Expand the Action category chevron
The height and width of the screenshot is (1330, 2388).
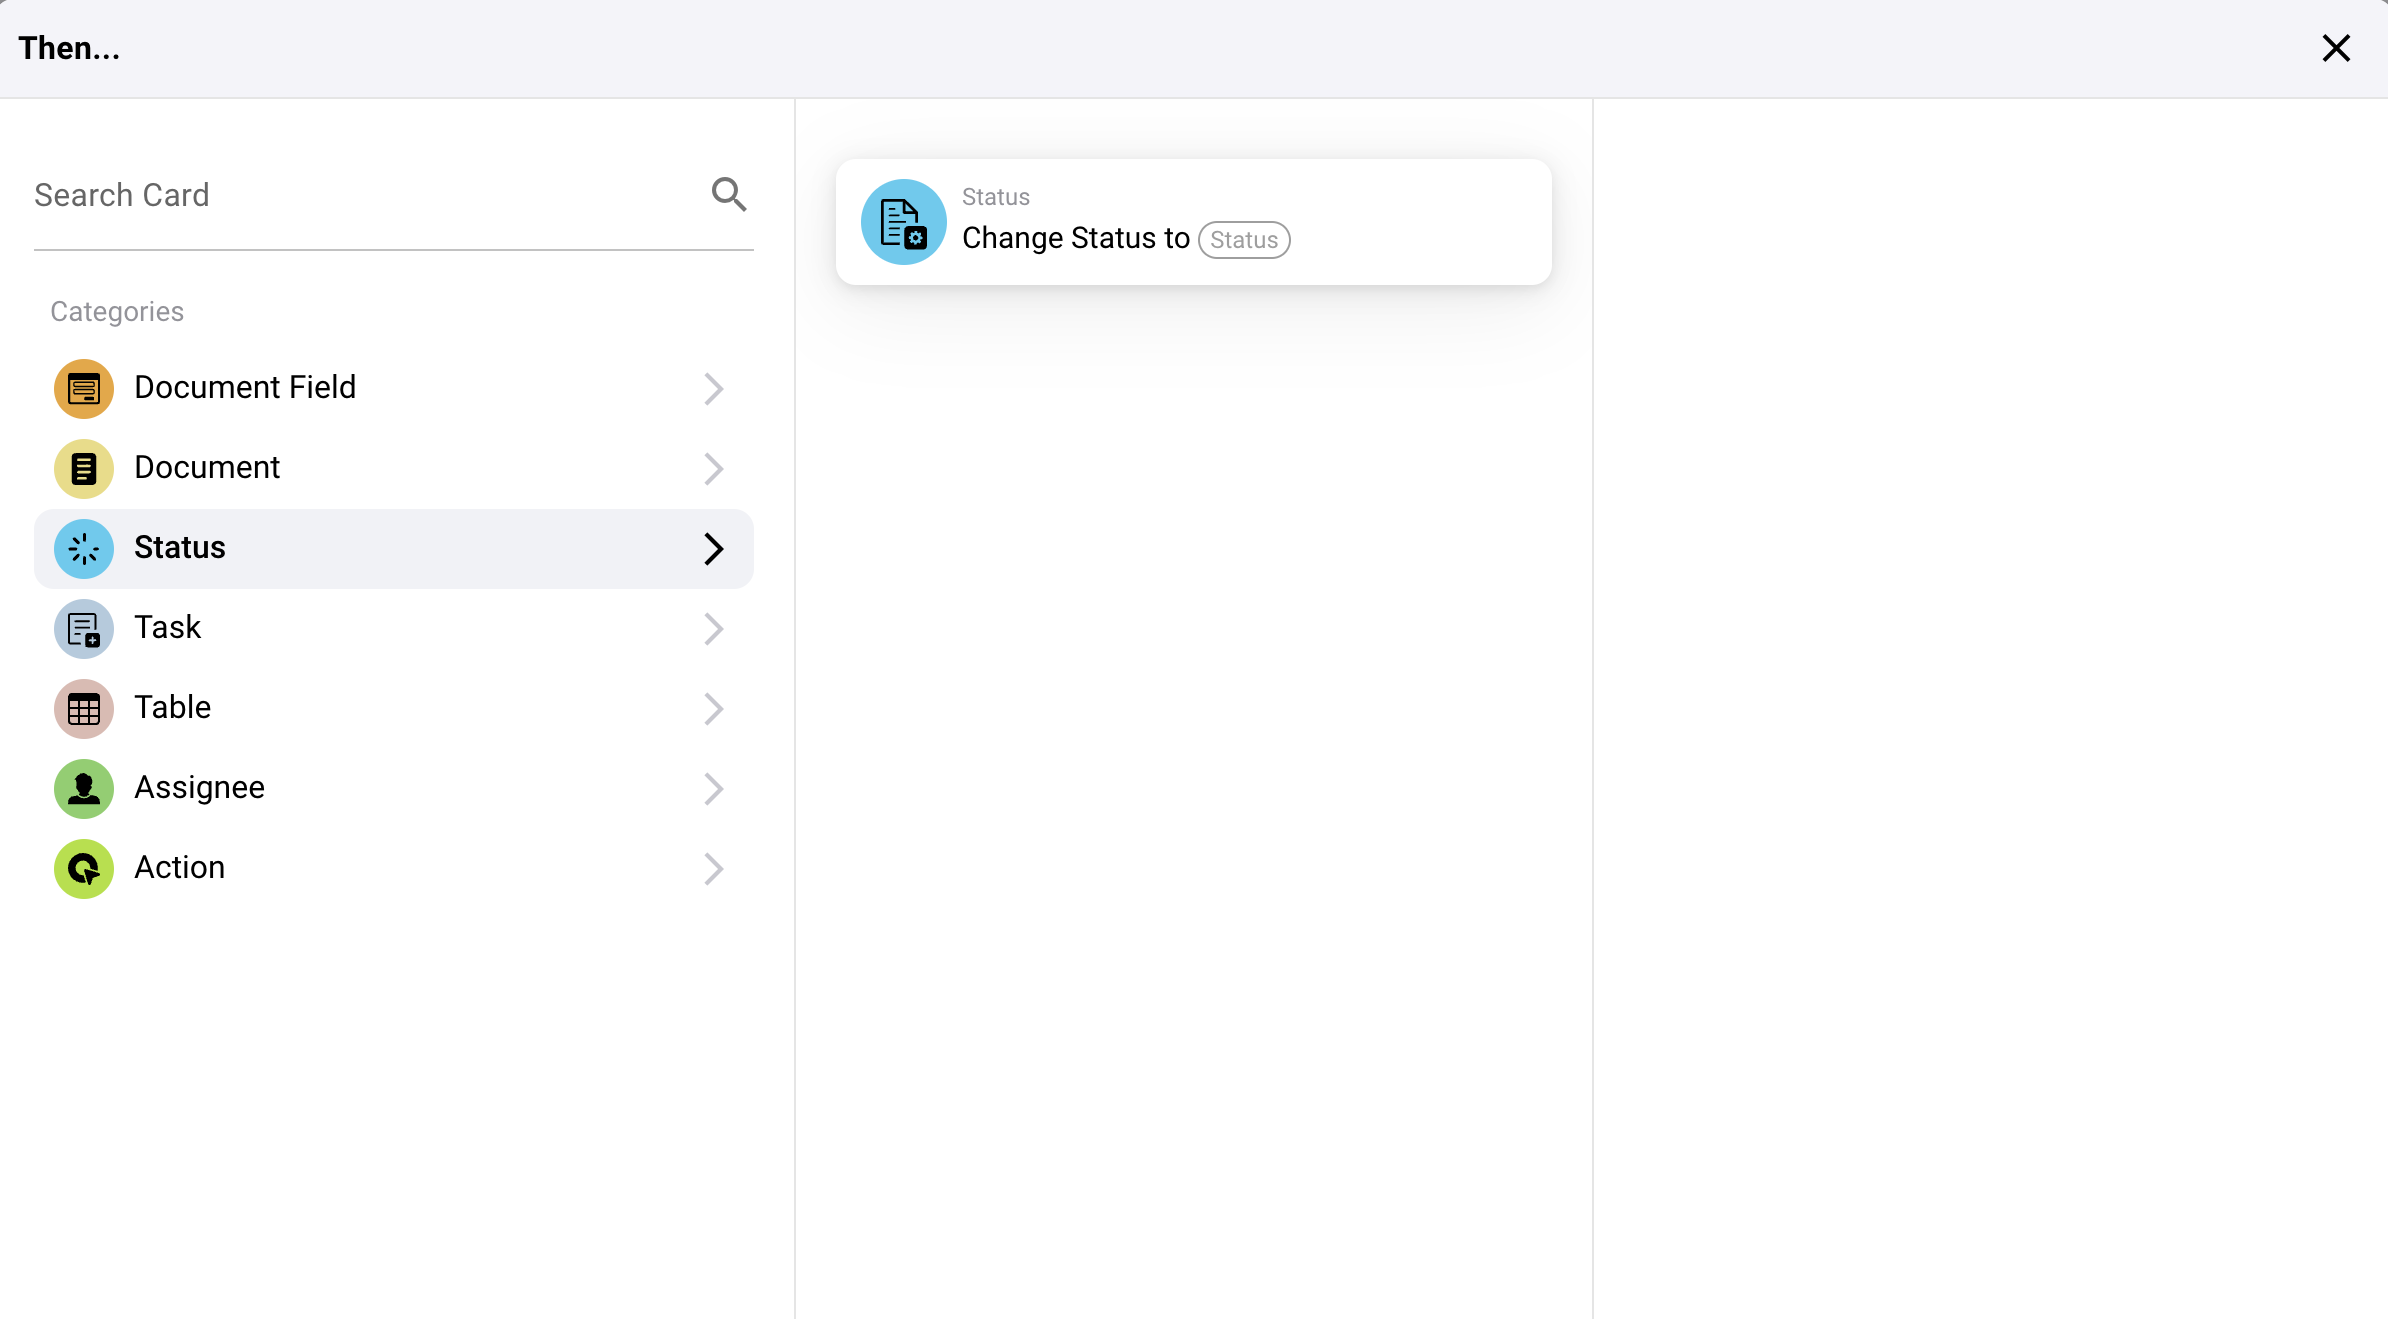pos(713,868)
